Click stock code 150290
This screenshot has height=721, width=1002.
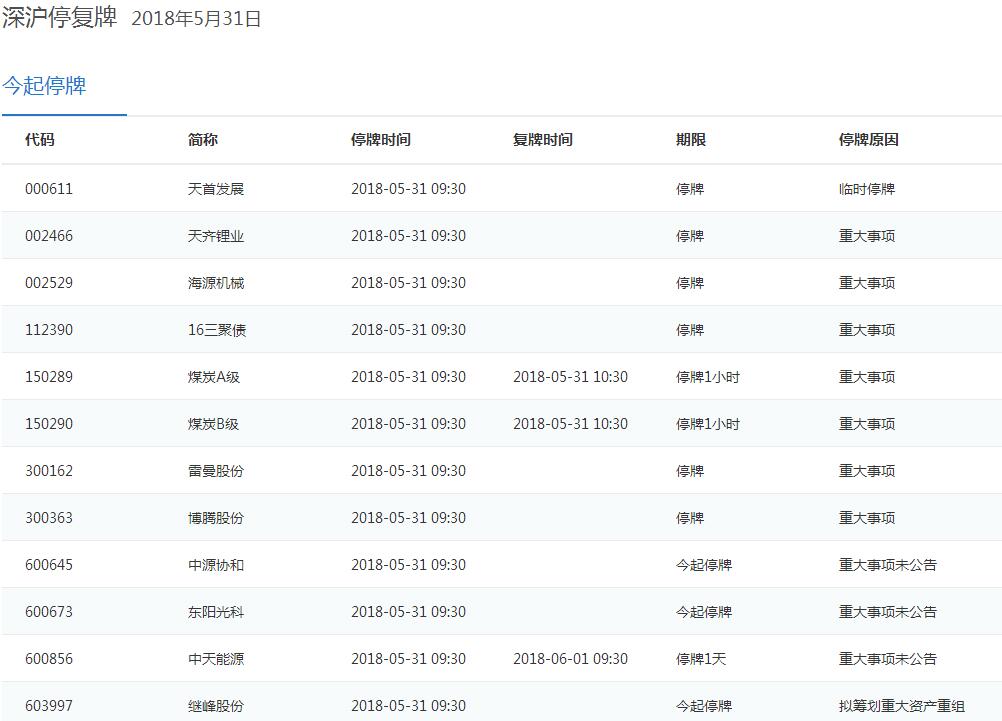(49, 424)
